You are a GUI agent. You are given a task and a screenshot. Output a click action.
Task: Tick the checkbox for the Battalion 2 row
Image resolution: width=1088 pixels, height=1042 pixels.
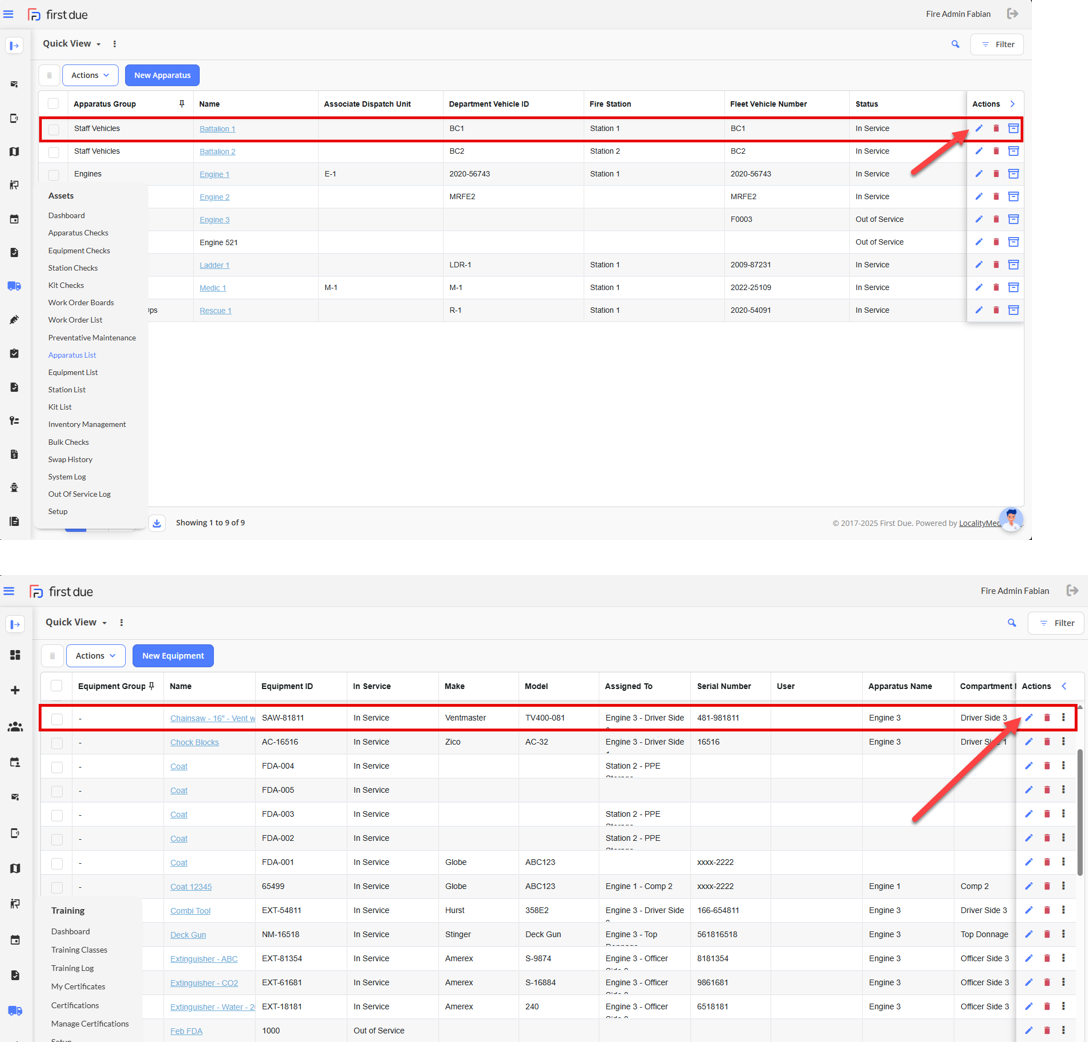click(x=54, y=152)
